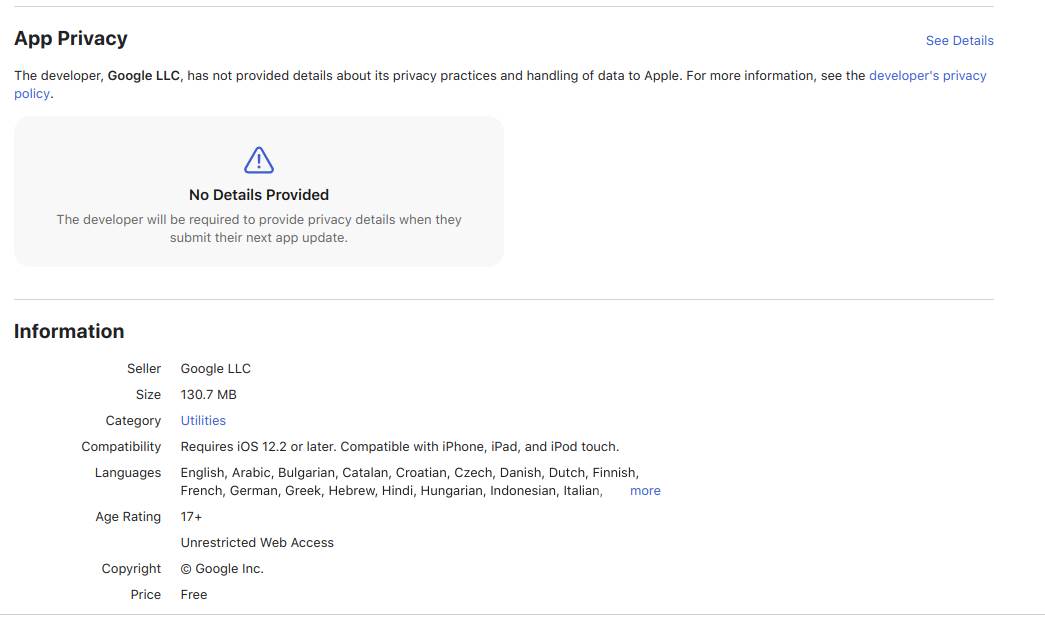Click the No Details Provided panel

258,190
